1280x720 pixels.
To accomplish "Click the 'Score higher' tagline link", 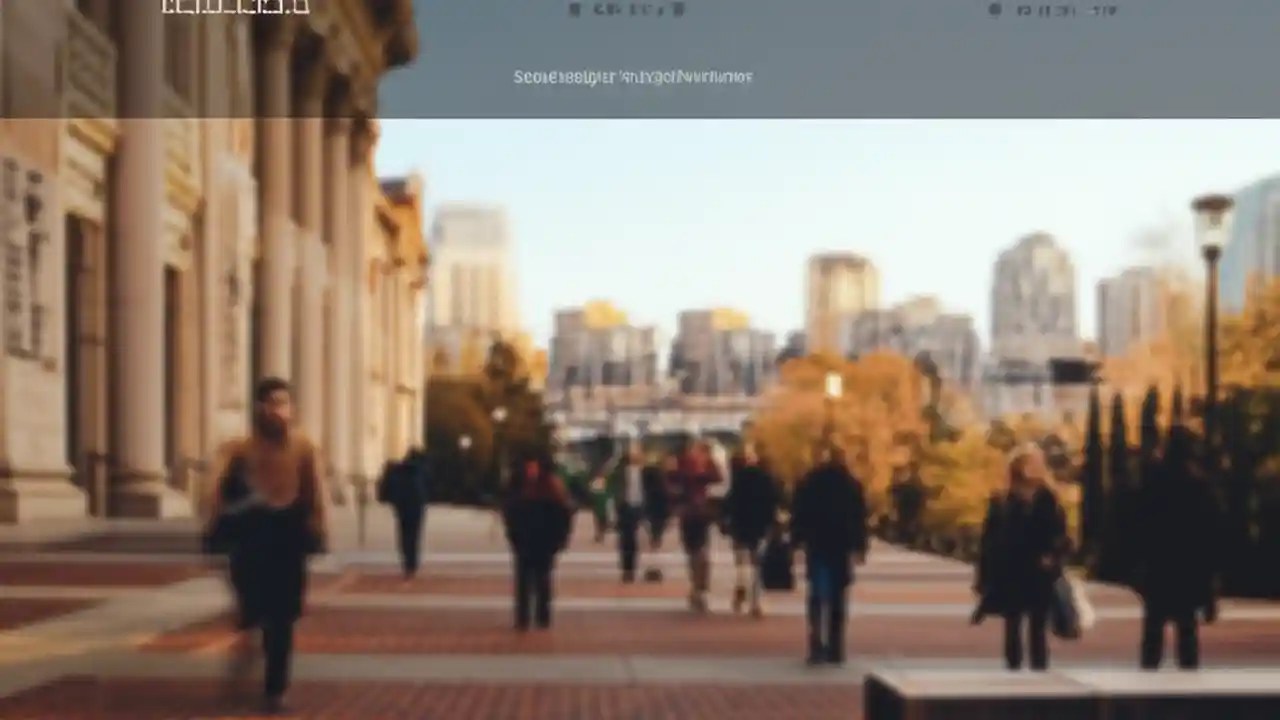I will pyautogui.click(x=632, y=76).
